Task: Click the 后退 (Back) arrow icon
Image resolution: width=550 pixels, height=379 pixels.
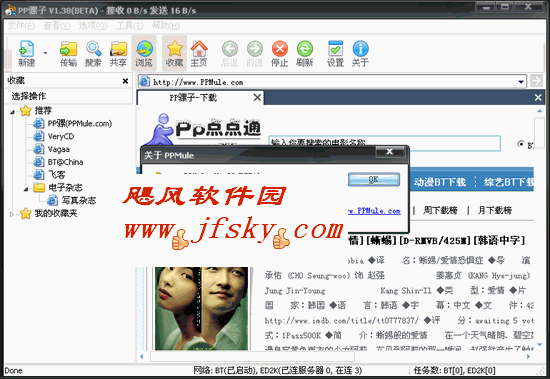Action: click(x=230, y=53)
